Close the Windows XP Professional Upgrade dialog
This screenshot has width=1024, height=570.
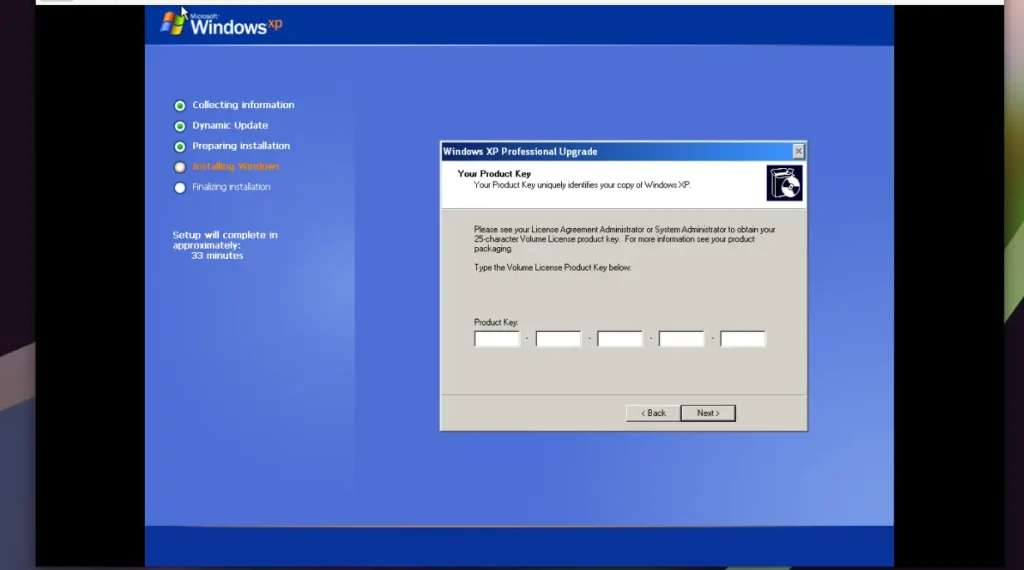tap(798, 151)
